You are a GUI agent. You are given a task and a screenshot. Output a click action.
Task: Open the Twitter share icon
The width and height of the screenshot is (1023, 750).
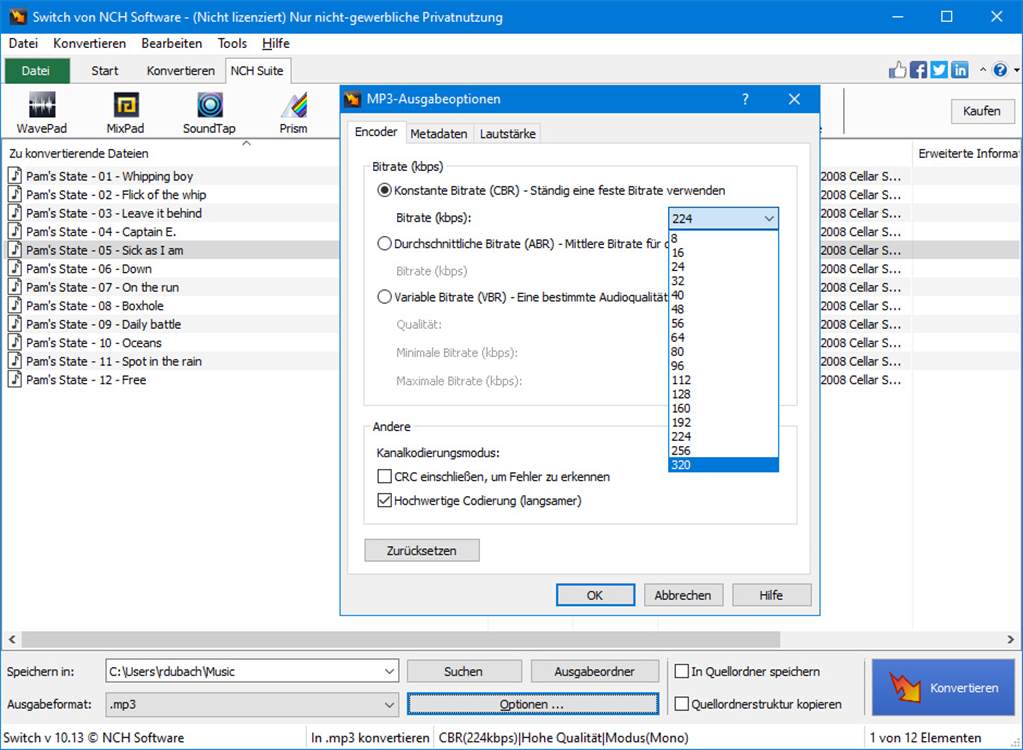[x=939, y=70]
